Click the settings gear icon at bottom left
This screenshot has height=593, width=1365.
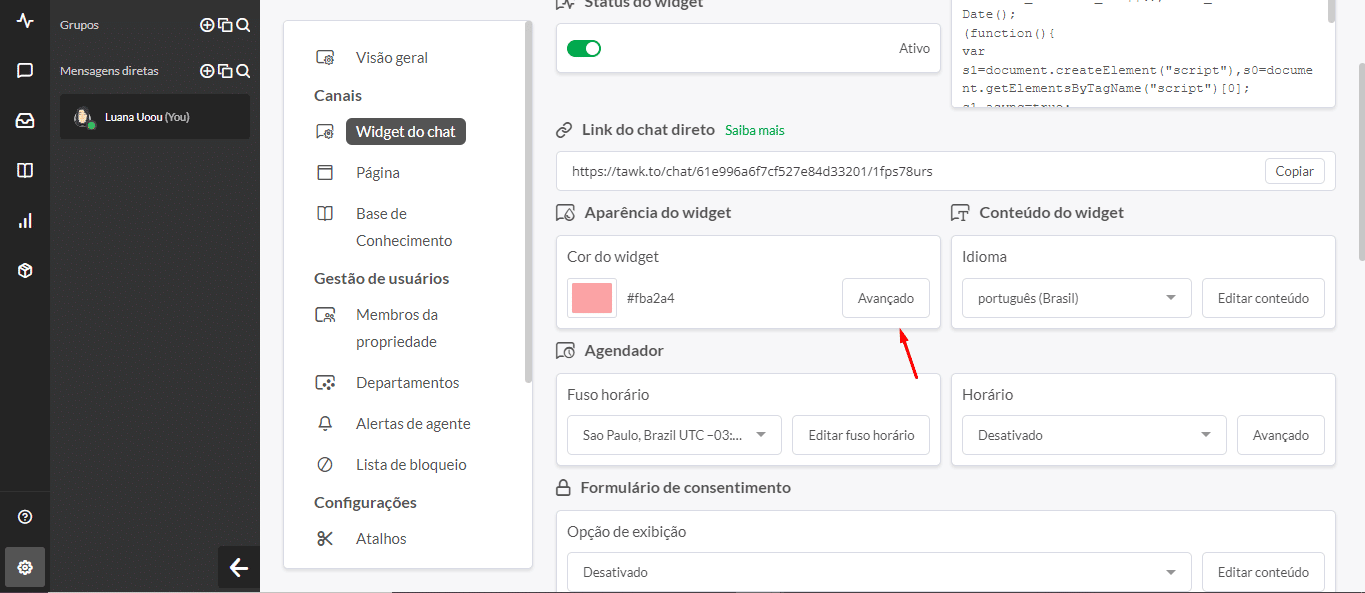click(x=25, y=567)
